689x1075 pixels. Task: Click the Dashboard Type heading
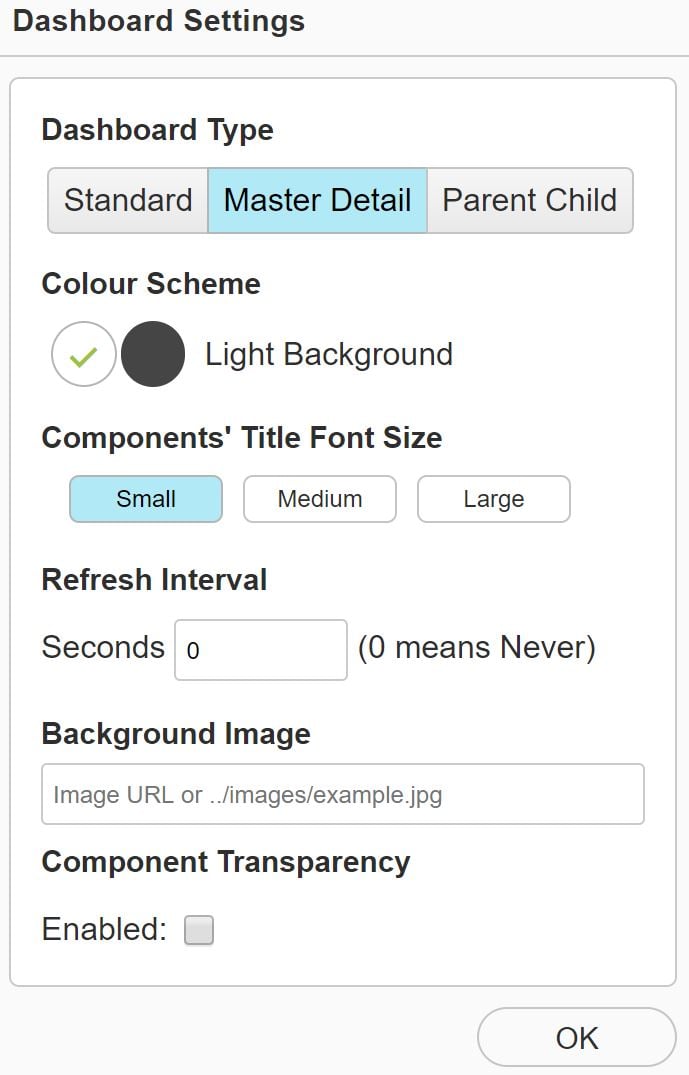point(157,129)
